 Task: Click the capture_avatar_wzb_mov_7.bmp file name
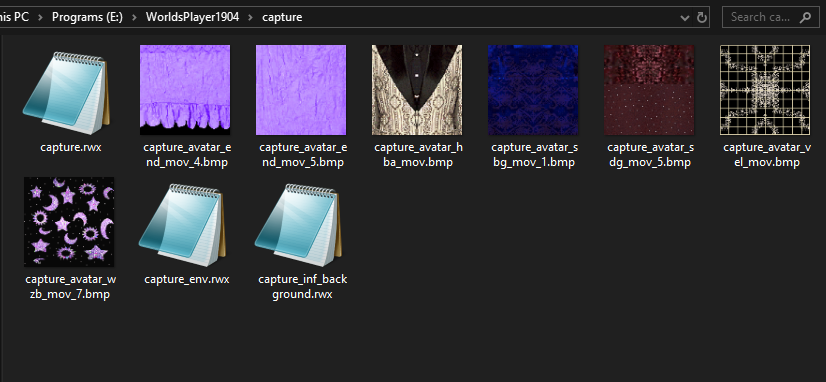(x=71, y=287)
